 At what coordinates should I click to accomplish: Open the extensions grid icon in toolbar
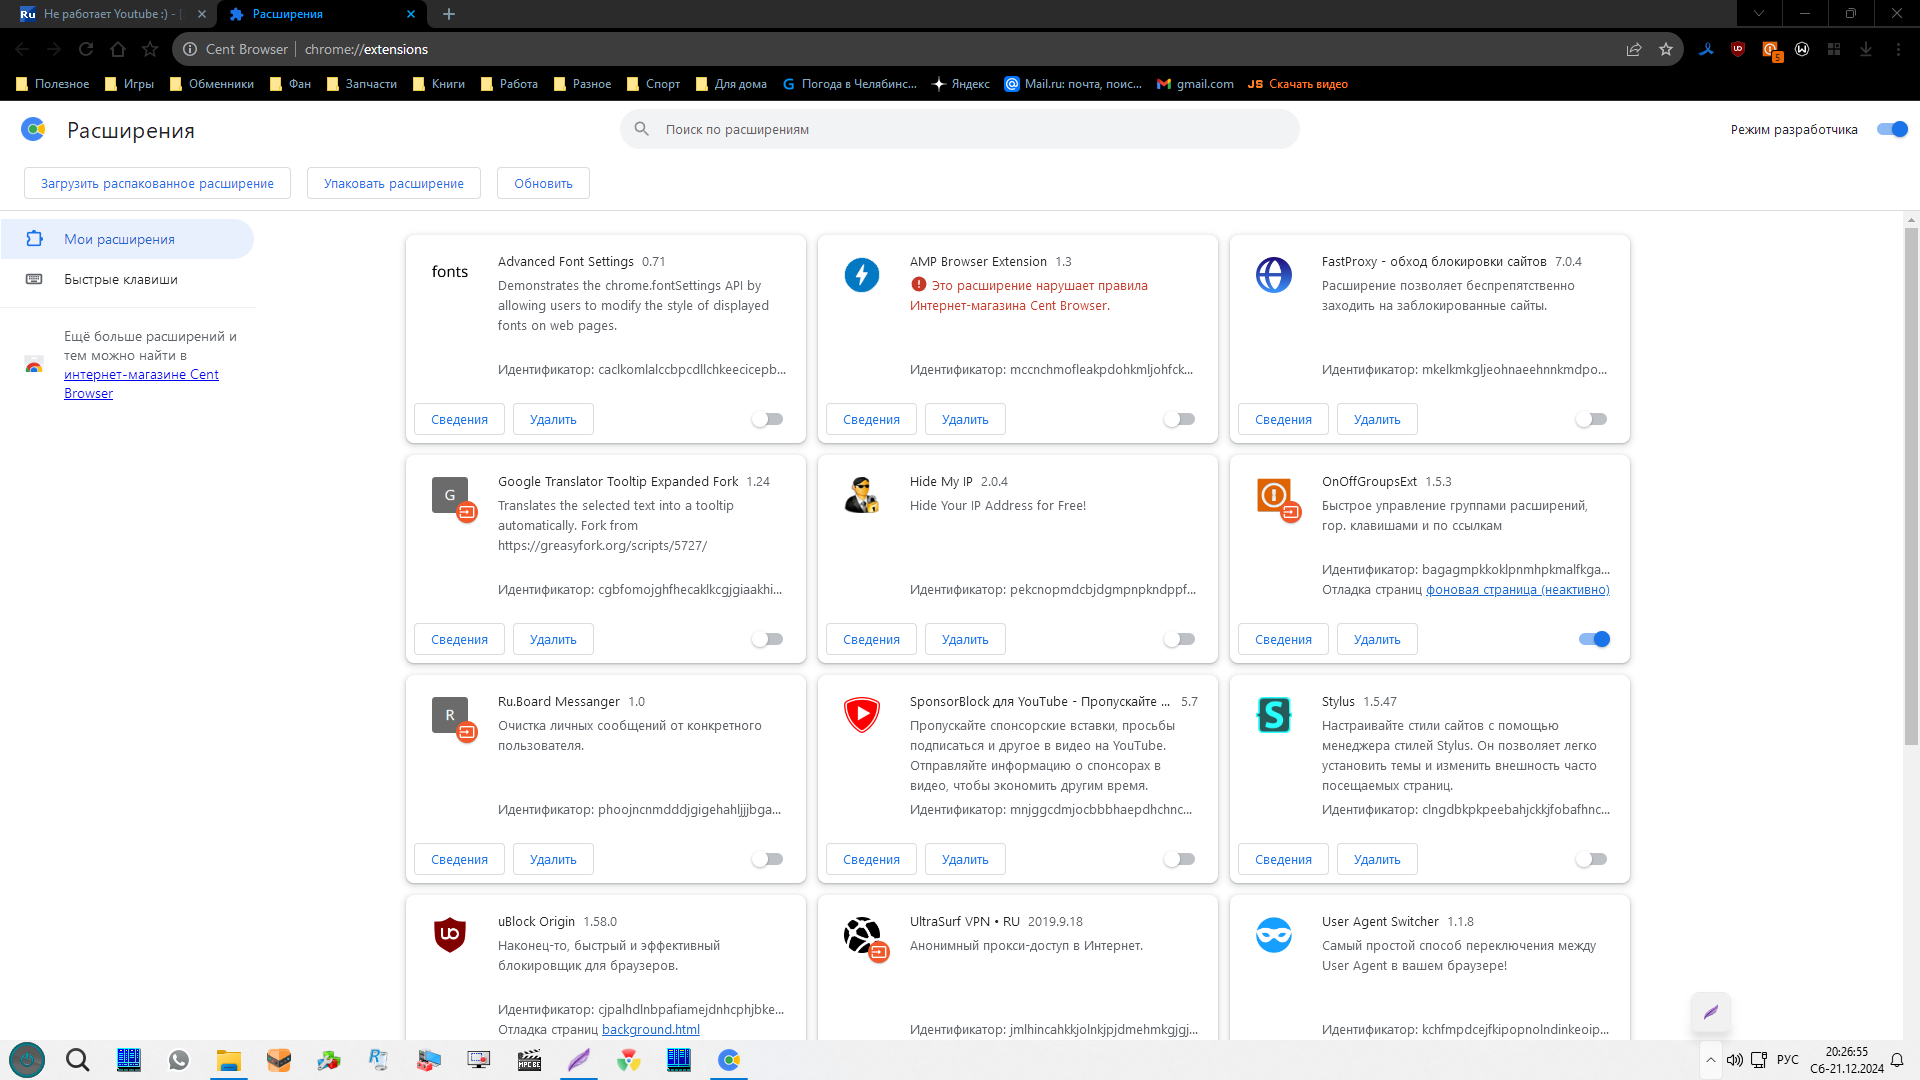1834,49
